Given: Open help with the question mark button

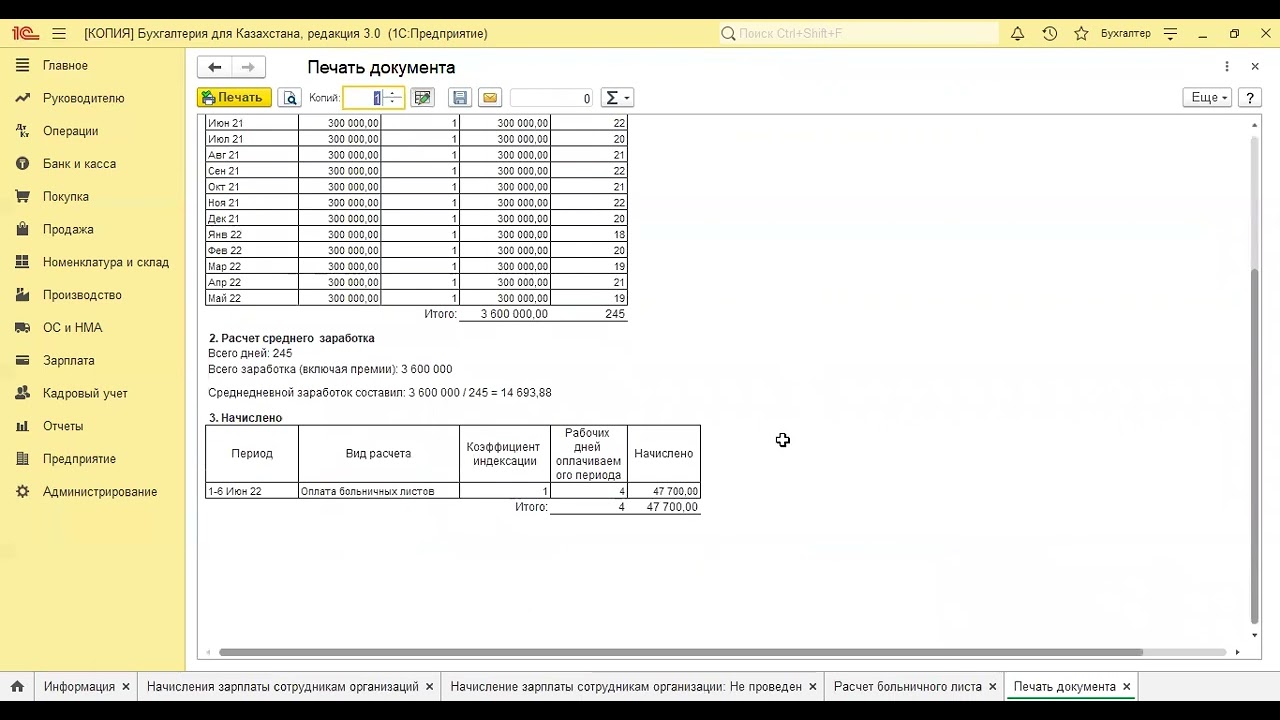Looking at the screenshot, I should [x=1249, y=98].
